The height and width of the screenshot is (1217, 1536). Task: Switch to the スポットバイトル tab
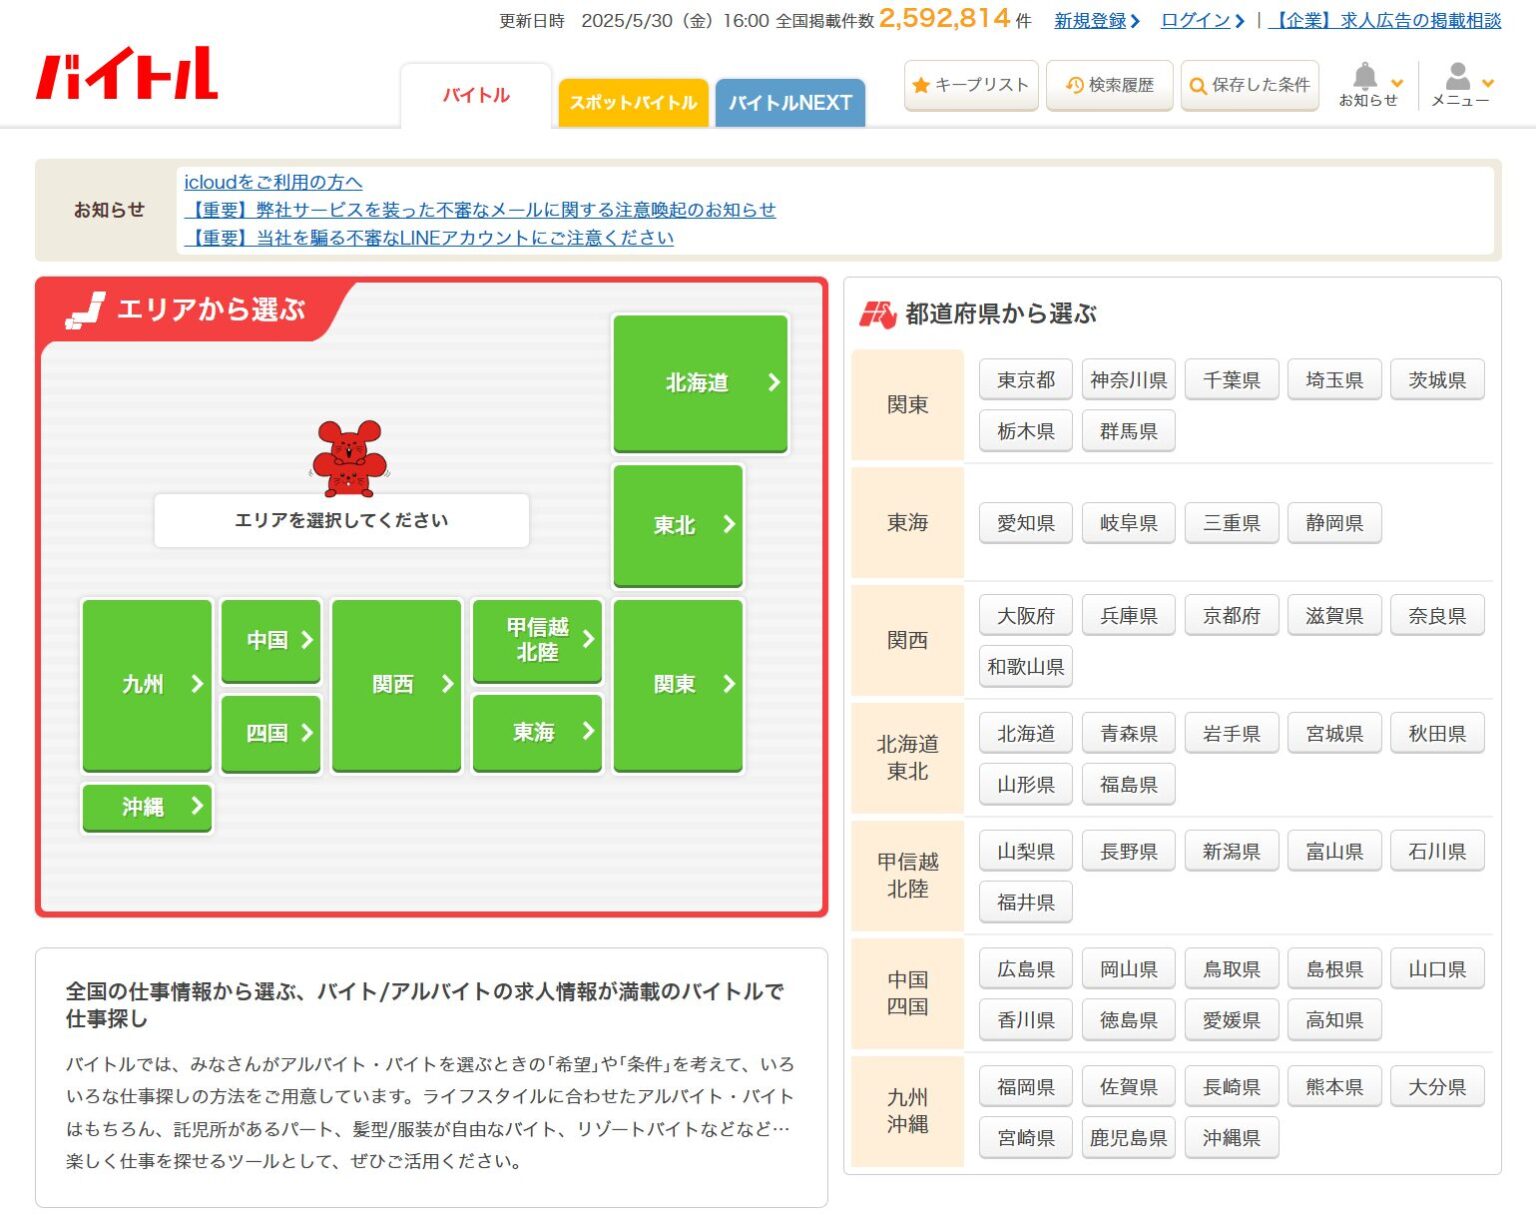[633, 101]
